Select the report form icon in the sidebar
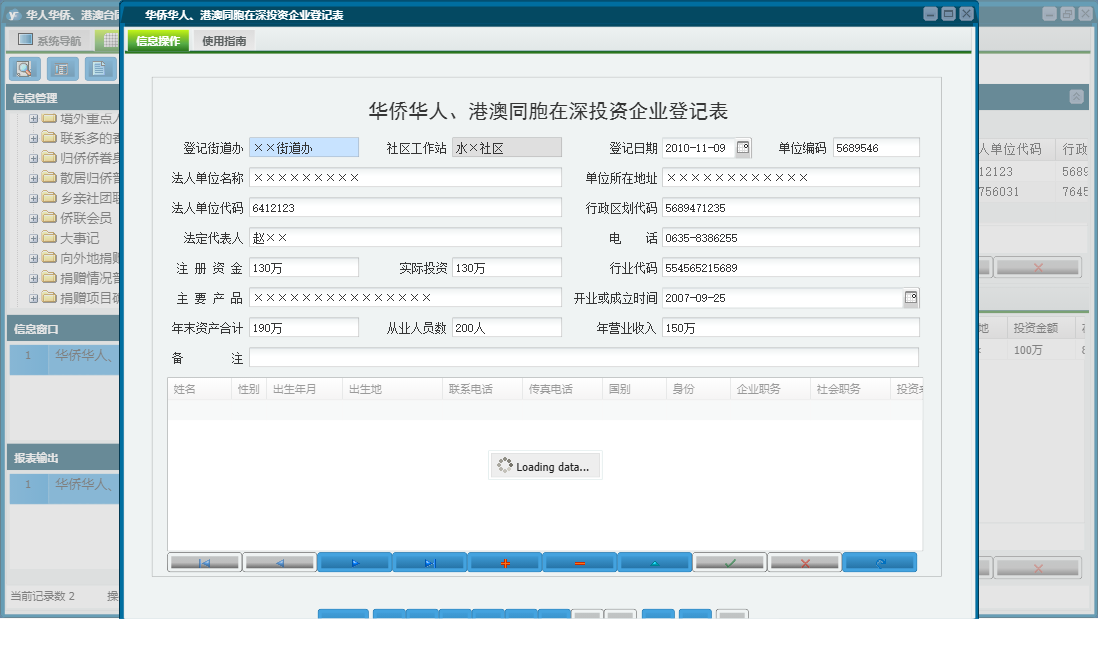This screenshot has width=1098, height=655. (62, 69)
